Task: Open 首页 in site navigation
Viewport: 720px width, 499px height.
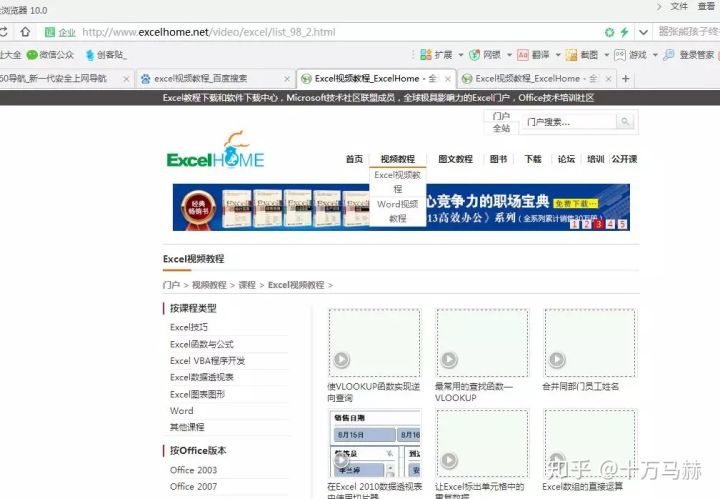Action: [x=354, y=159]
